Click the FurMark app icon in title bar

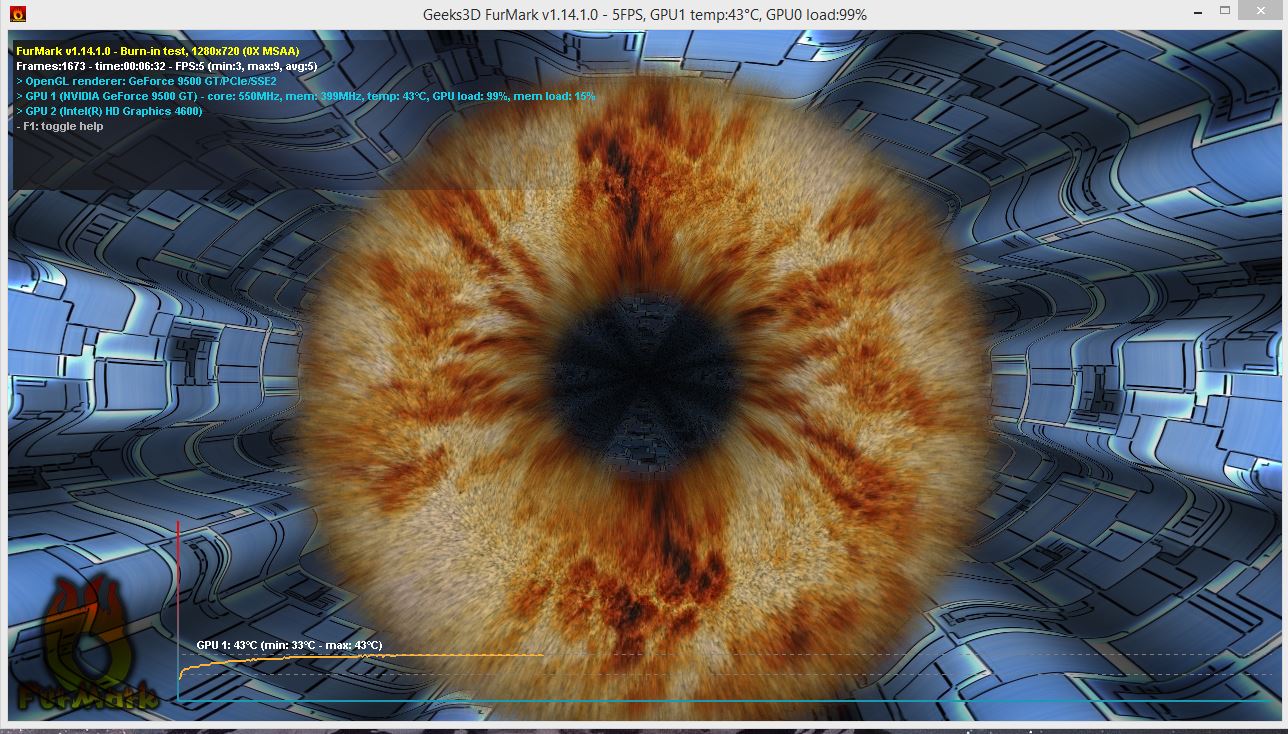point(17,14)
